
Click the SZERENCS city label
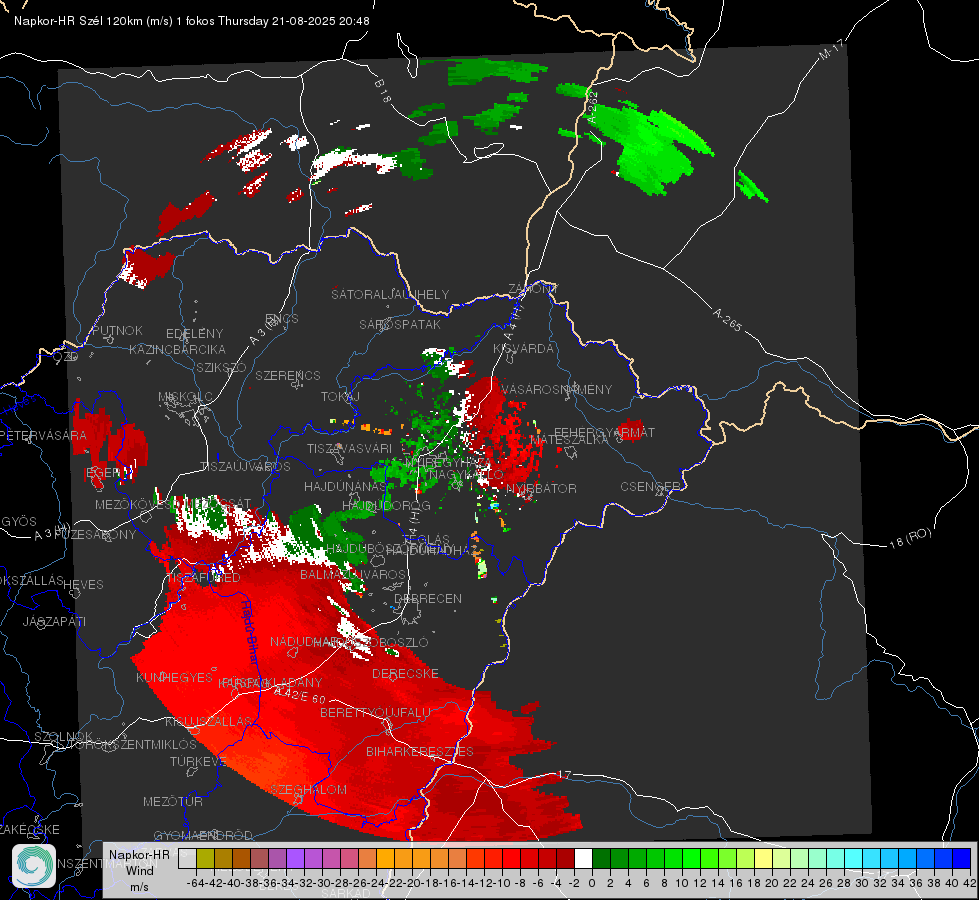288,375
